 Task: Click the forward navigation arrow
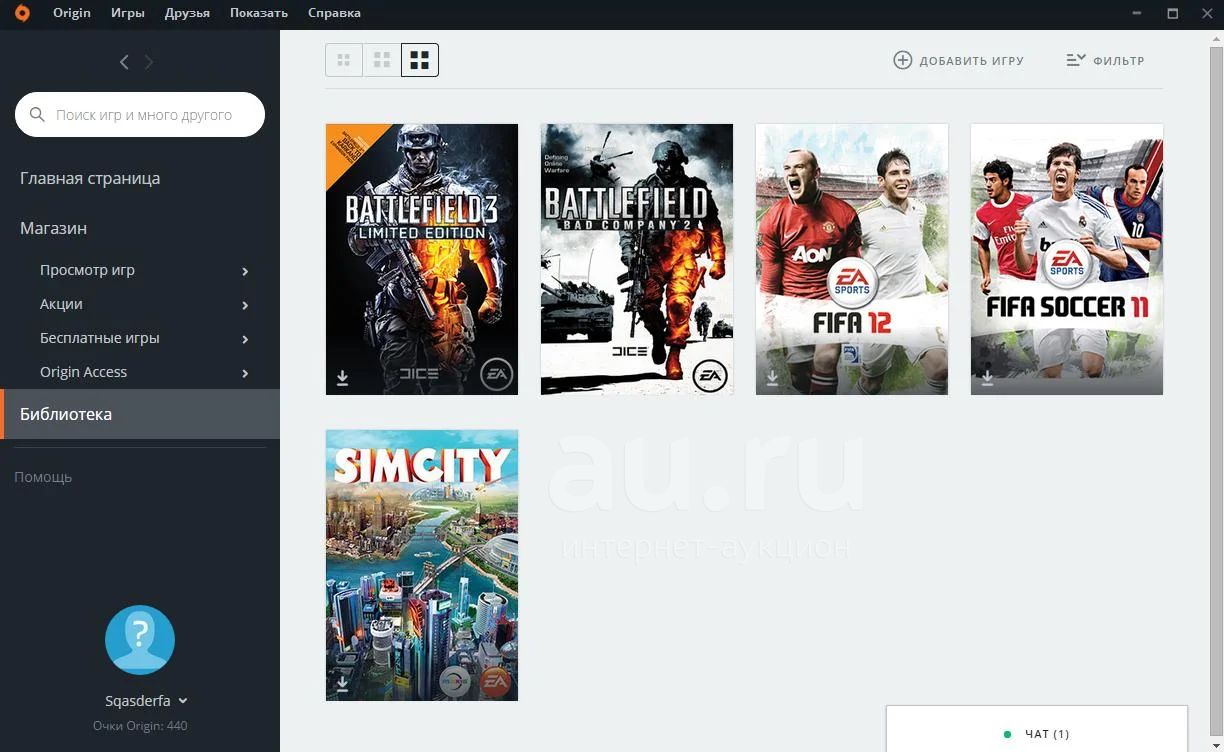(149, 62)
